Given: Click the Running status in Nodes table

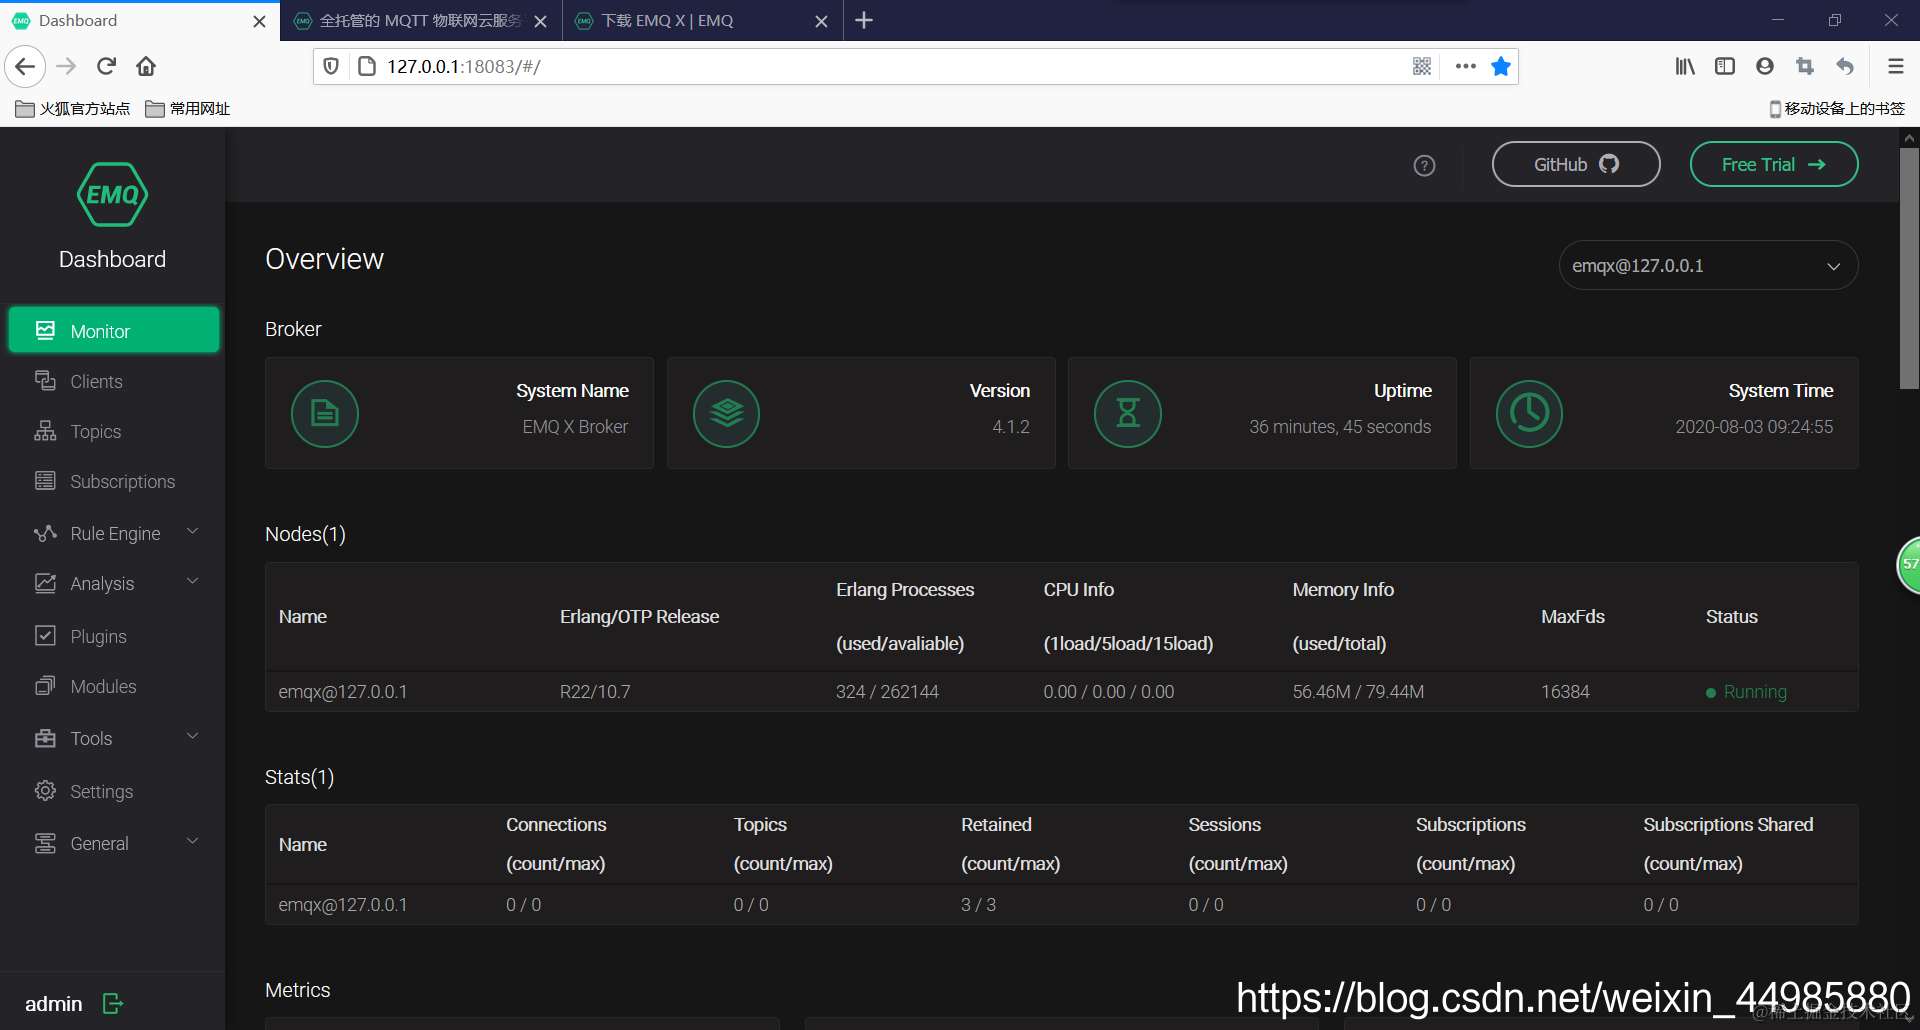Looking at the screenshot, I should (1746, 692).
